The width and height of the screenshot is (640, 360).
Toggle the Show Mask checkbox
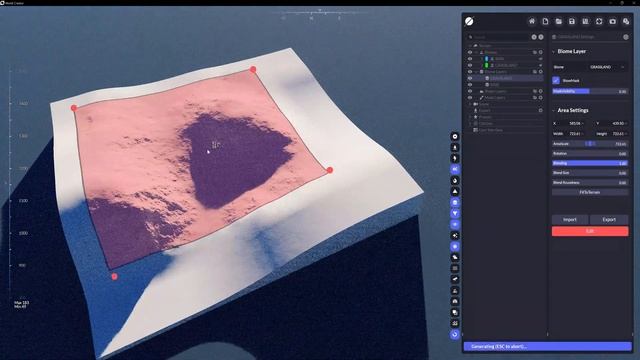(x=556, y=80)
